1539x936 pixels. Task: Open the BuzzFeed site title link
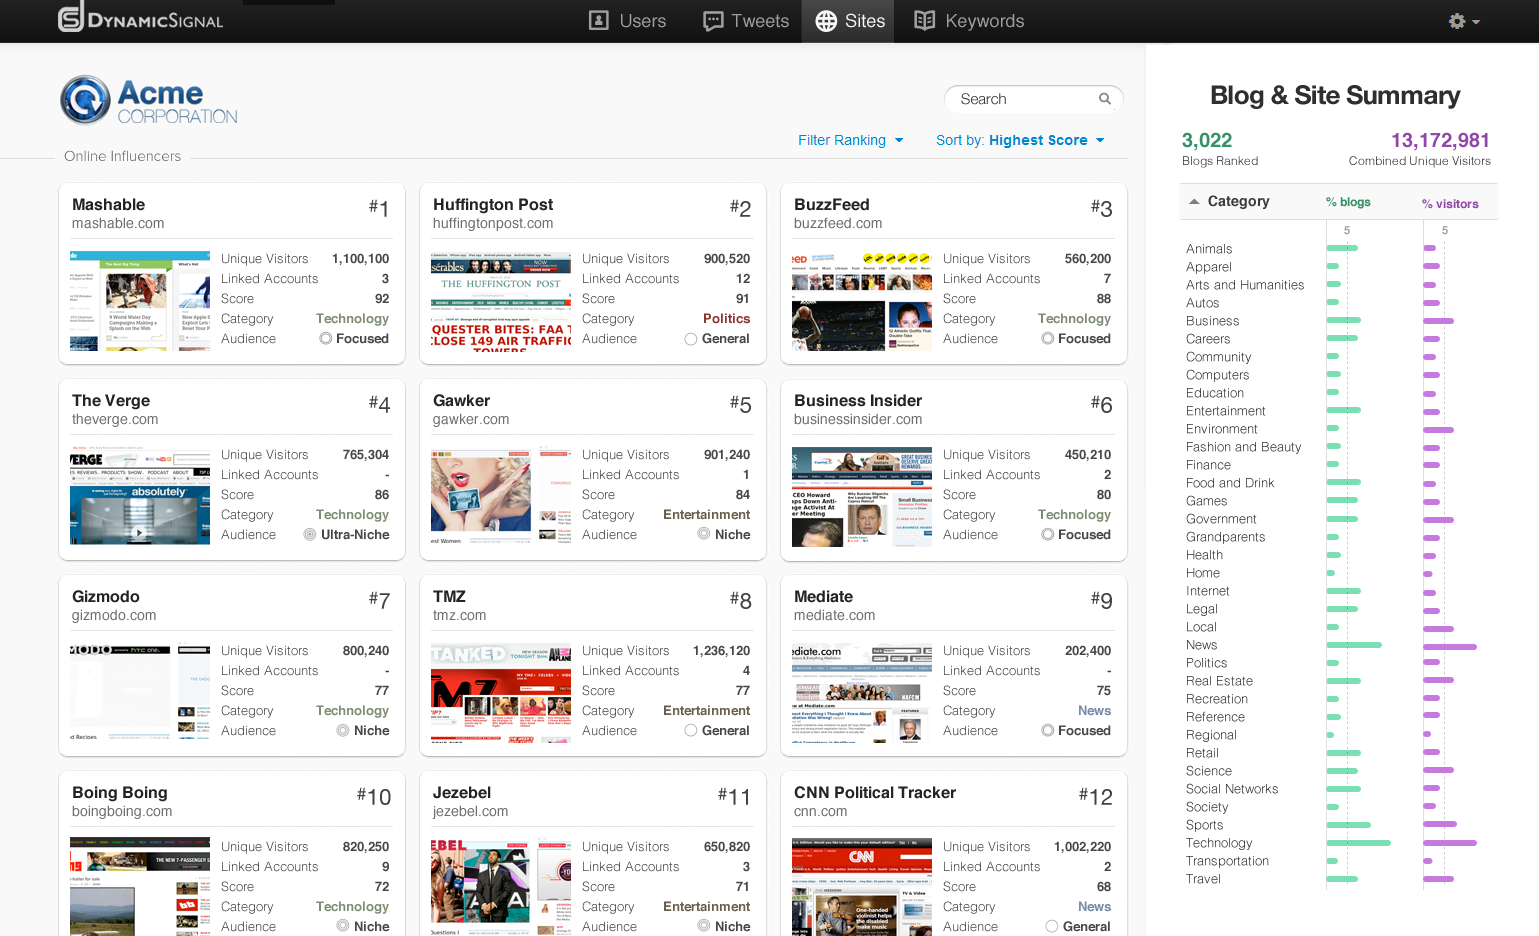pos(831,204)
